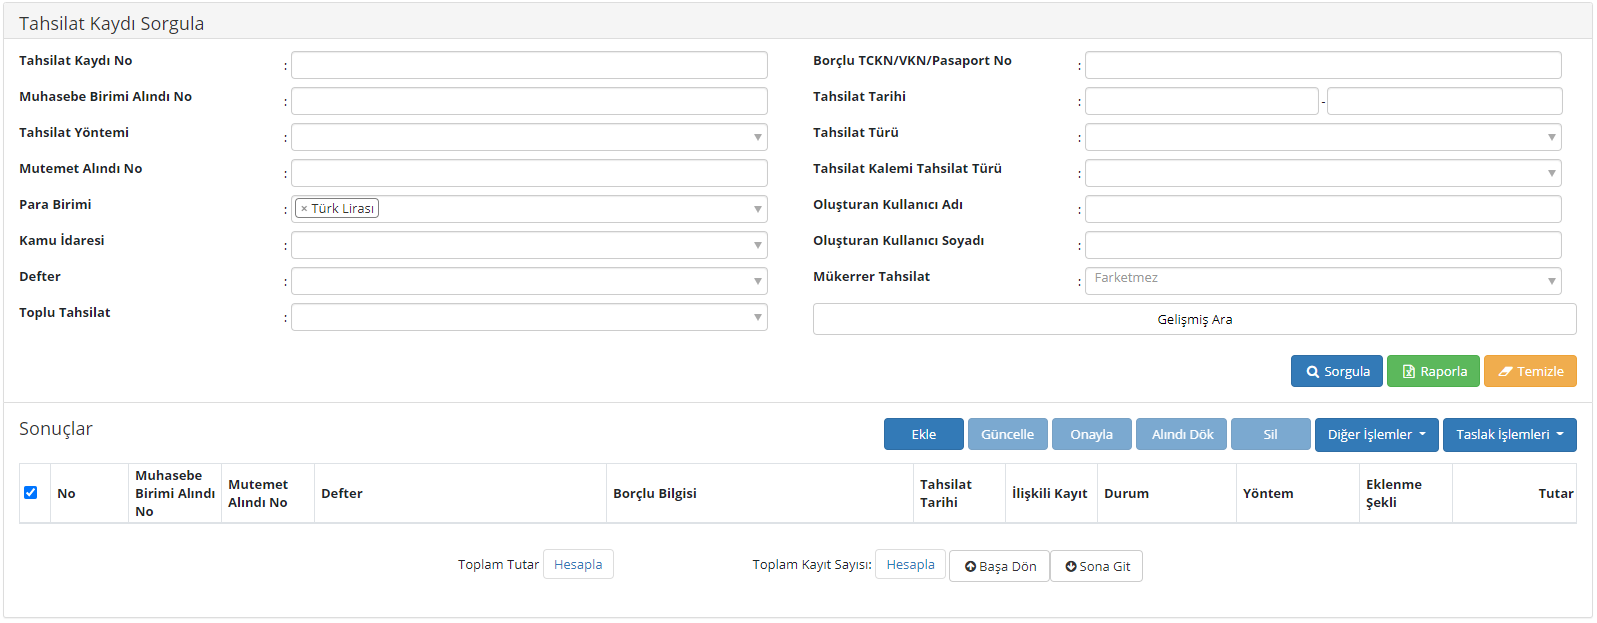Open the Taslak İşlemleri menu
1597x623 pixels.
[x=1509, y=434]
